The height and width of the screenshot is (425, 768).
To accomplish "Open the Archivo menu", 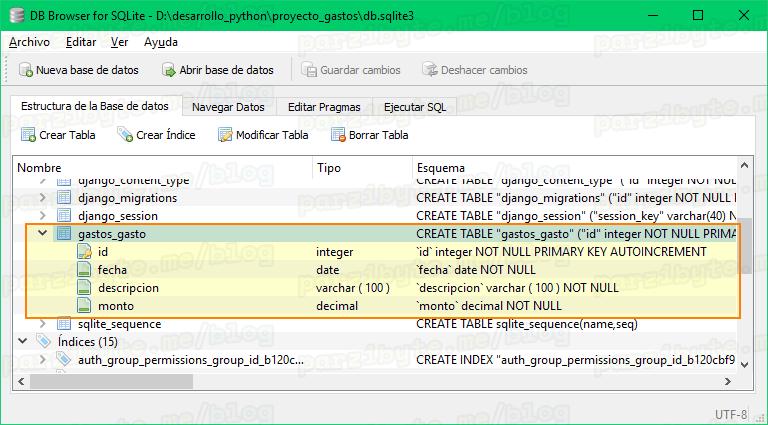I will (x=29, y=42).
